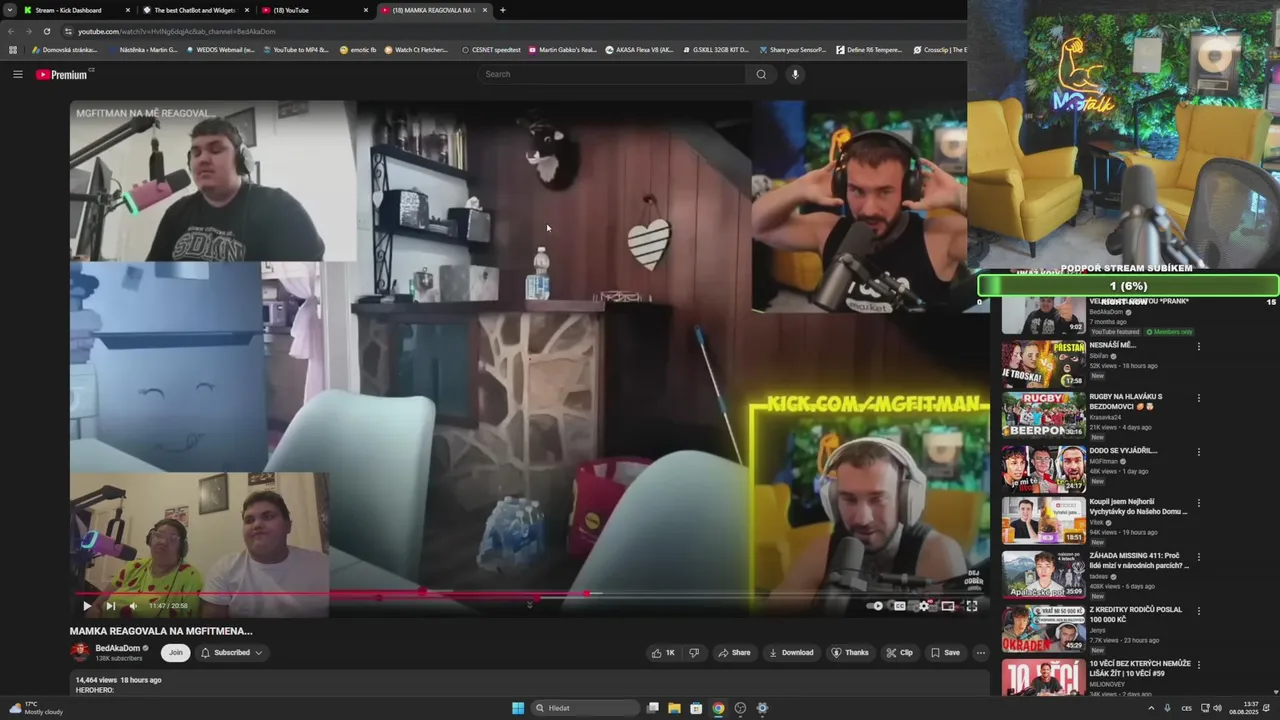Save the video to a playlist
Image resolution: width=1280 pixels, height=720 pixels.
point(945,653)
